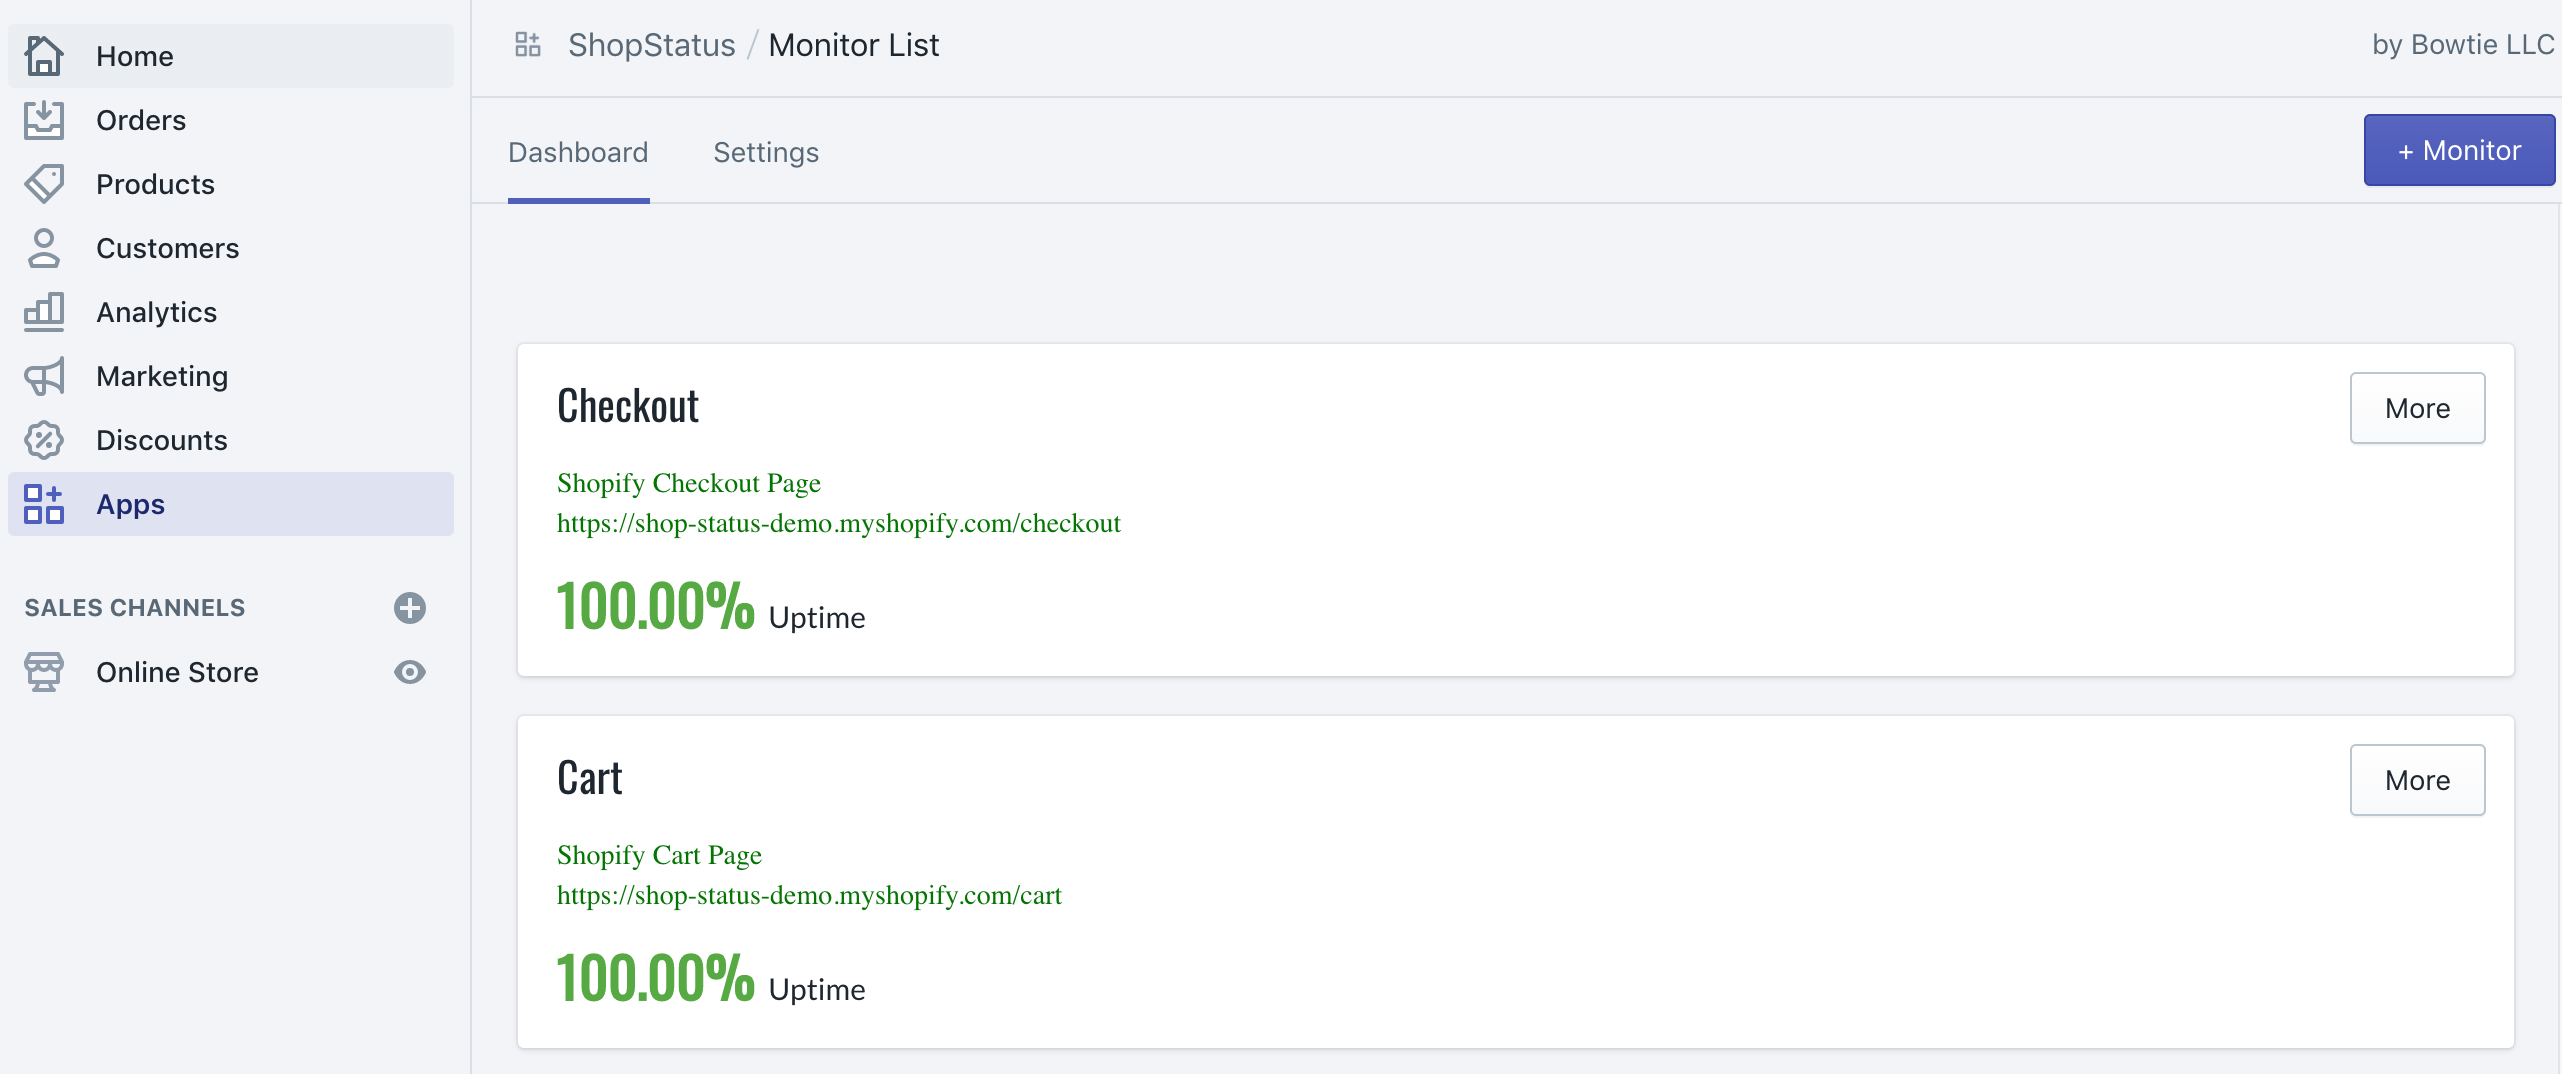The height and width of the screenshot is (1074, 2562).
Task: Click the Analytics bar chart icon
Action: (44, 312)
